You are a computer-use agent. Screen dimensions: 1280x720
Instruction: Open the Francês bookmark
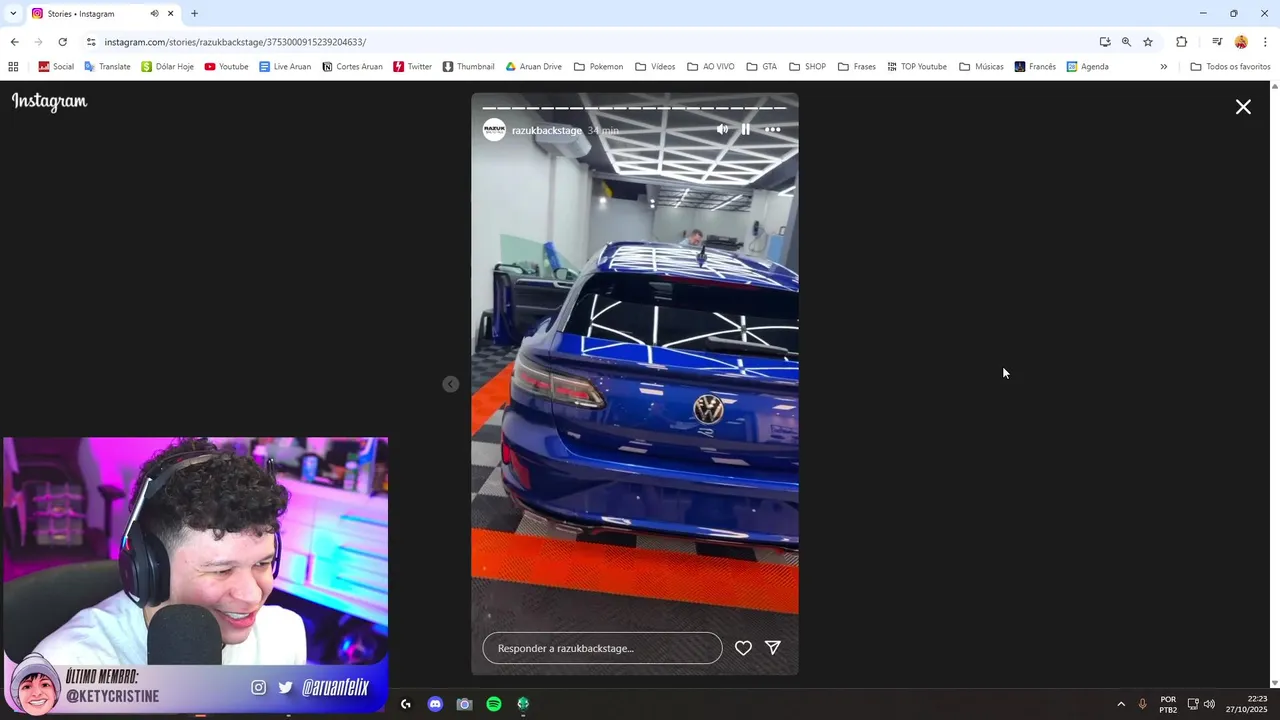coord(1035,67)
